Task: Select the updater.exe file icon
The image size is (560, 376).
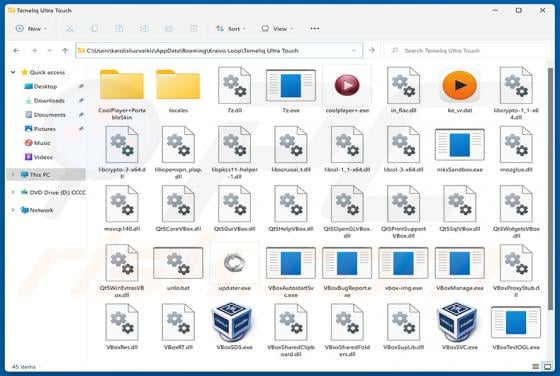Action: click(234, 263)
